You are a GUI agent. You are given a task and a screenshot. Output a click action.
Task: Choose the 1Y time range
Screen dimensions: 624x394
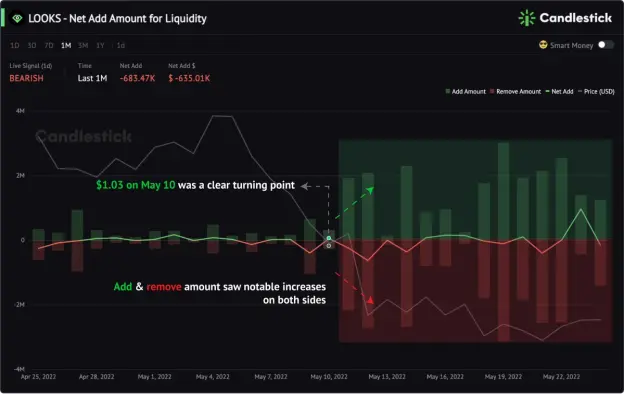coord(100,45)
